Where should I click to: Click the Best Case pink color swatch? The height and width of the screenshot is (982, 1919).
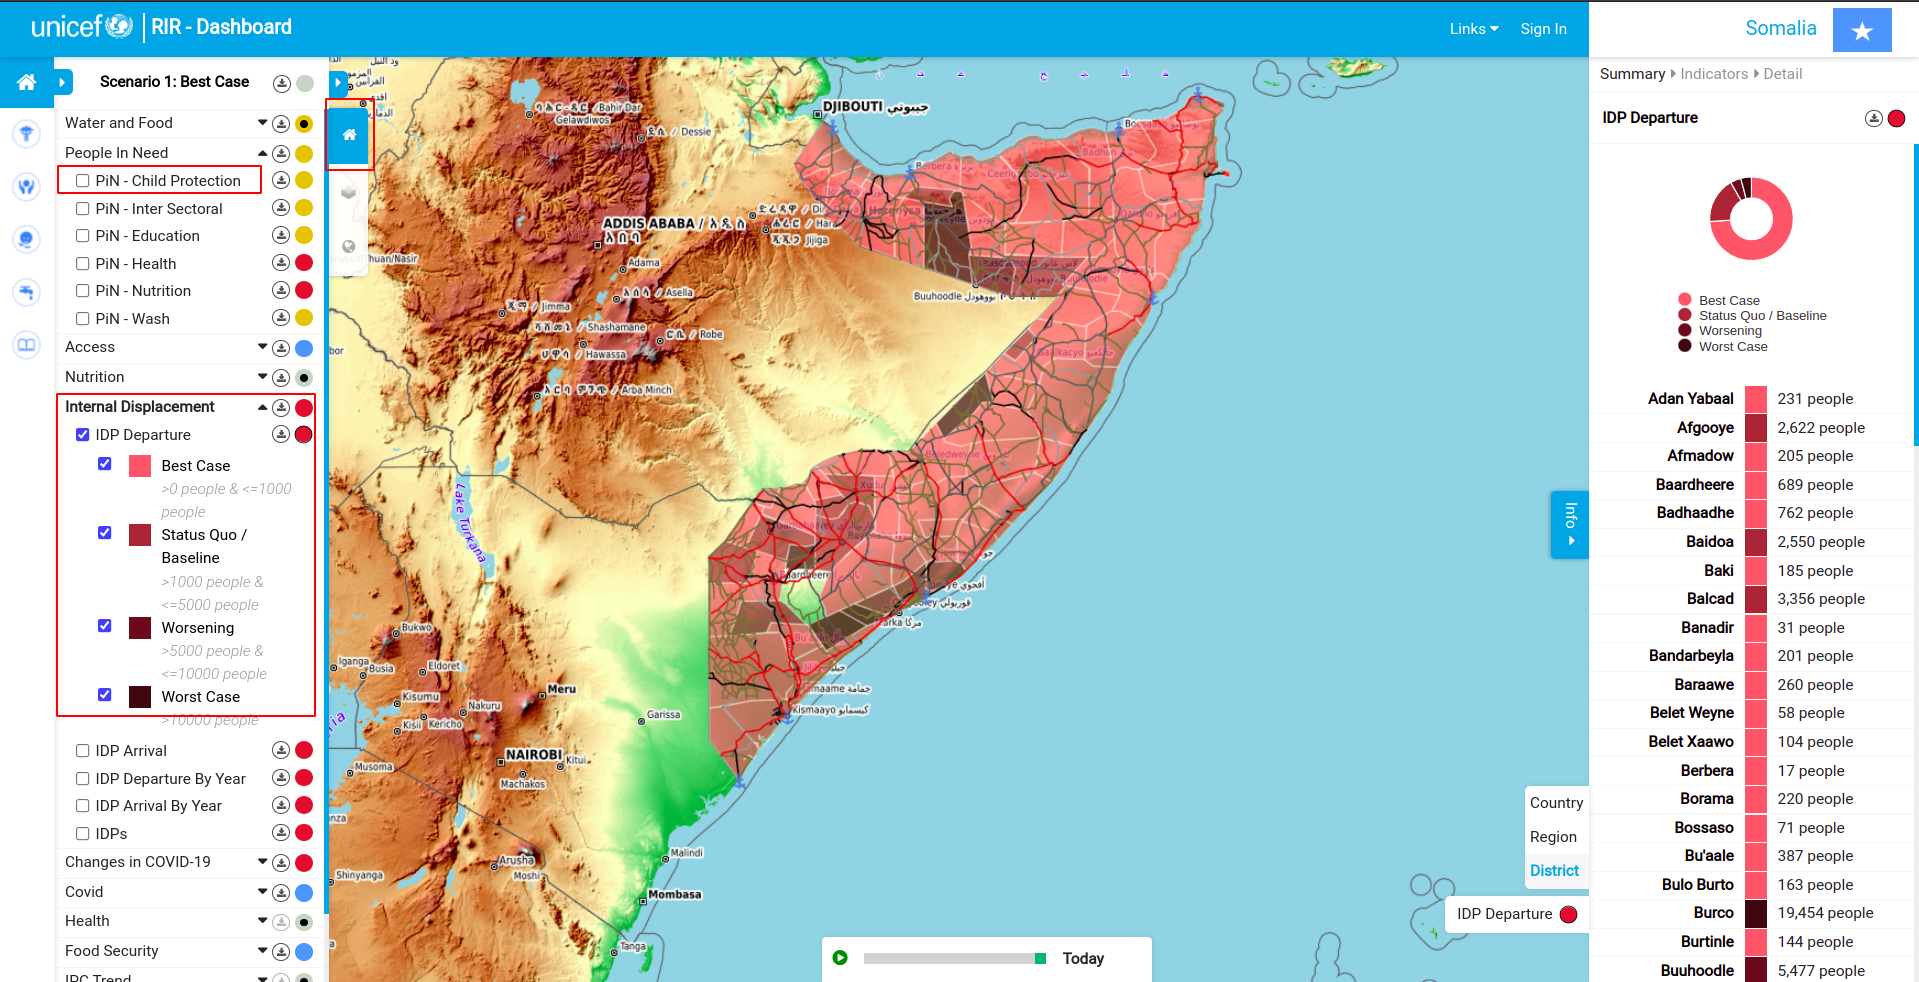tap(140, 466)
